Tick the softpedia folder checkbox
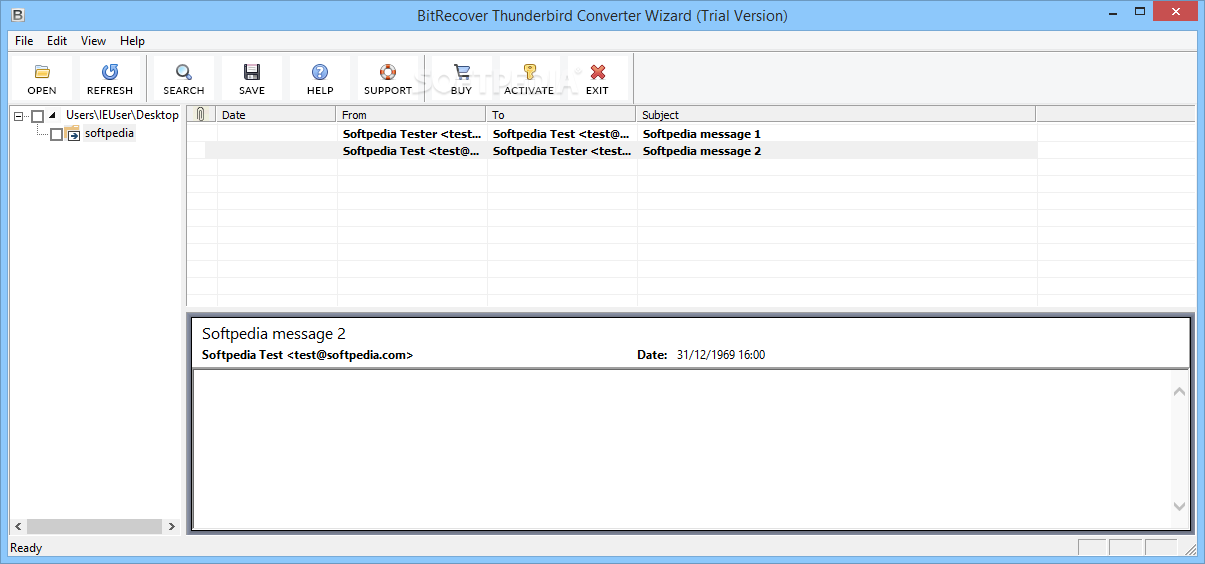Screen dimensions: 1205x564 [56, 134]
